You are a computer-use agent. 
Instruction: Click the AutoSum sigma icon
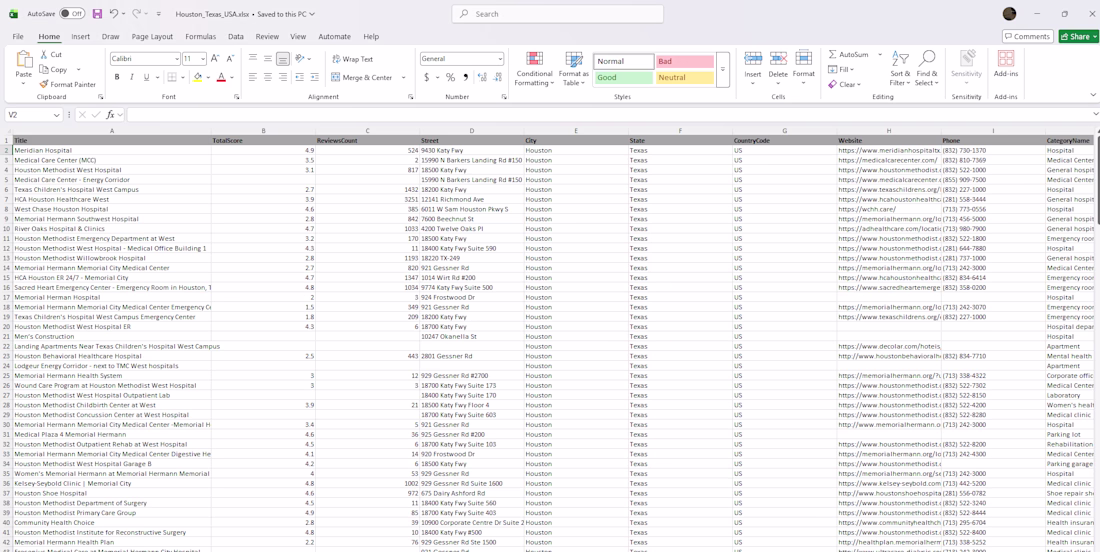(x=833, y=54)
